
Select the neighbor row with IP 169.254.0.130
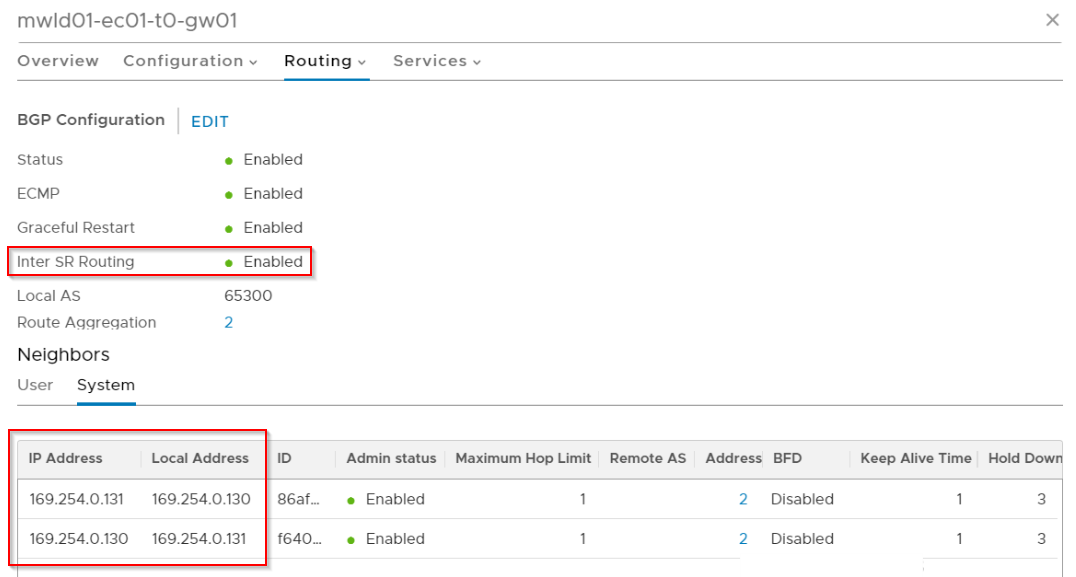click(x=79, y=539)
